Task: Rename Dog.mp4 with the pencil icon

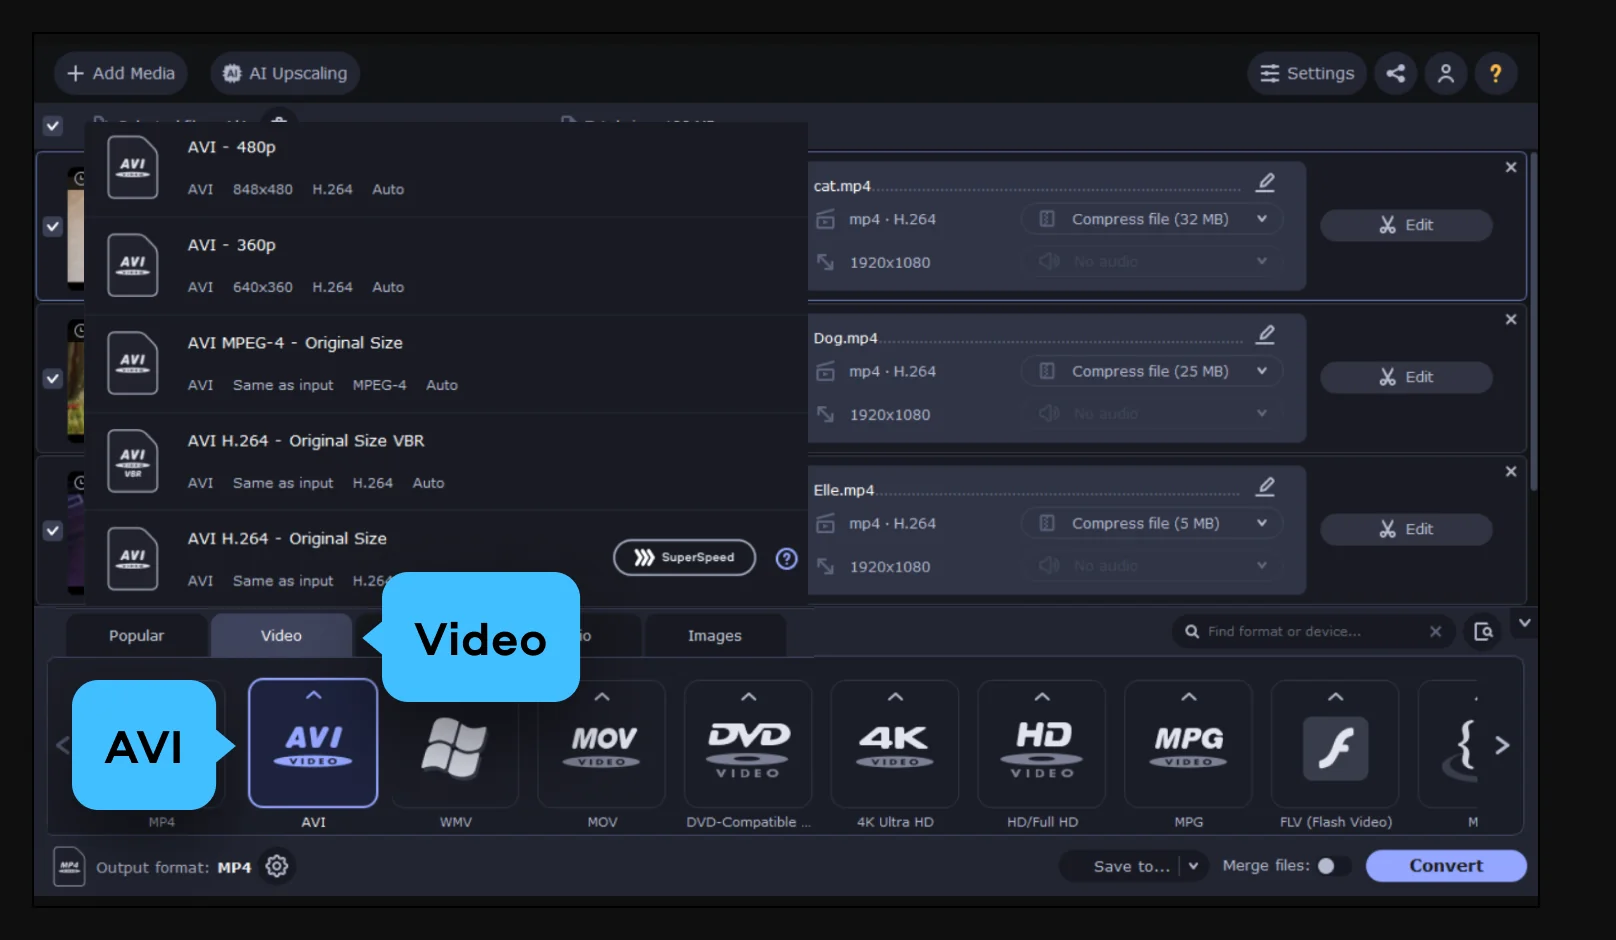Action: 1266,334
